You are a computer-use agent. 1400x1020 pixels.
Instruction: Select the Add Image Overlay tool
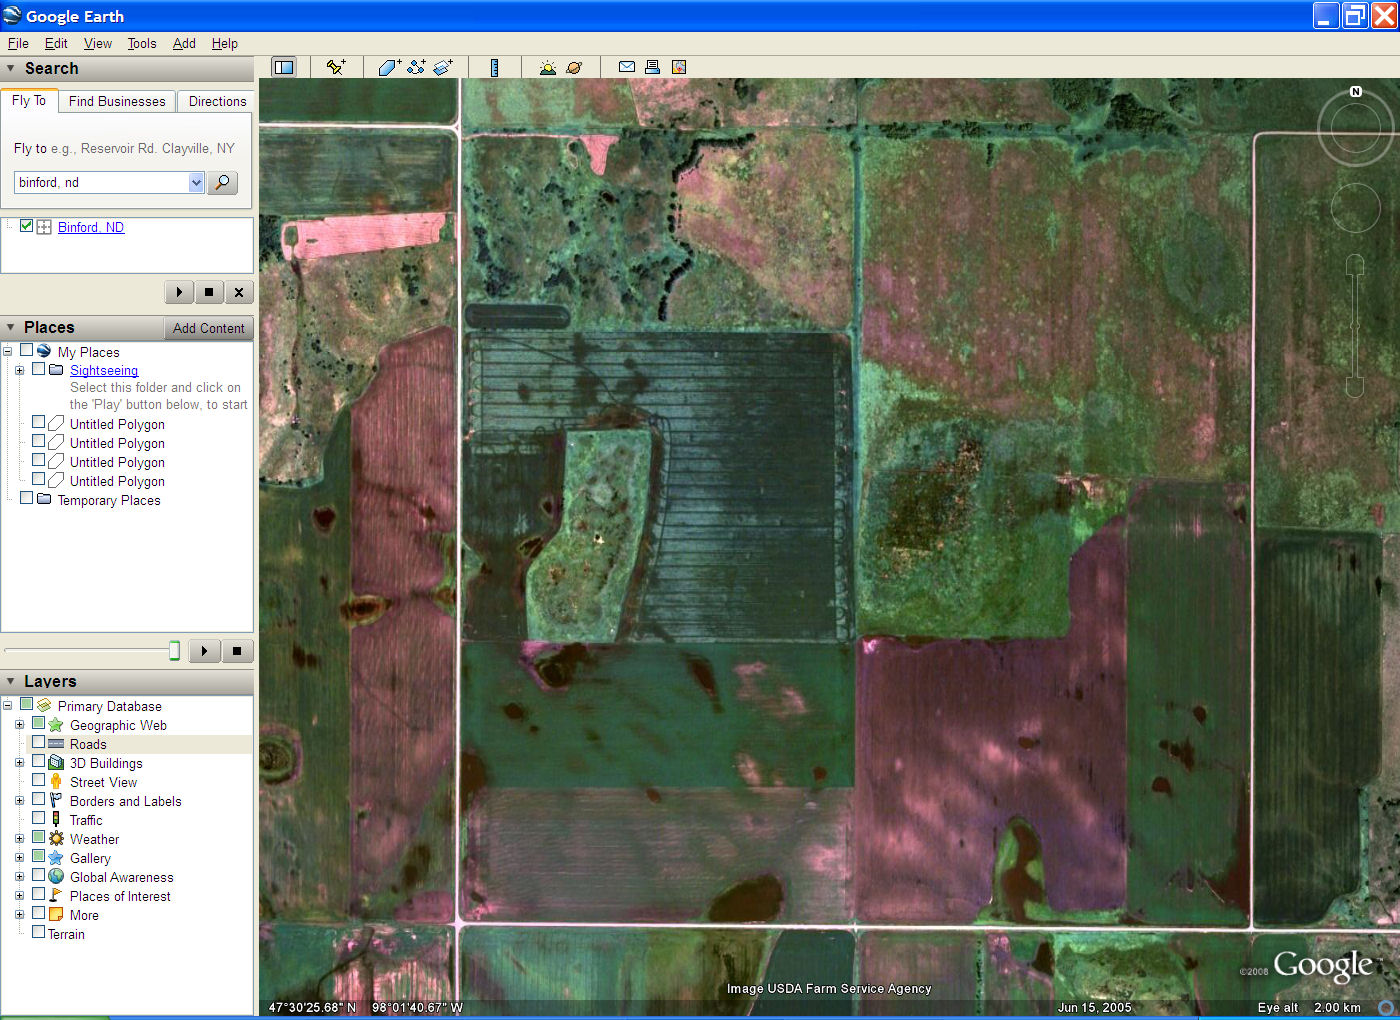pyautogui.click(x=443, y=67)
